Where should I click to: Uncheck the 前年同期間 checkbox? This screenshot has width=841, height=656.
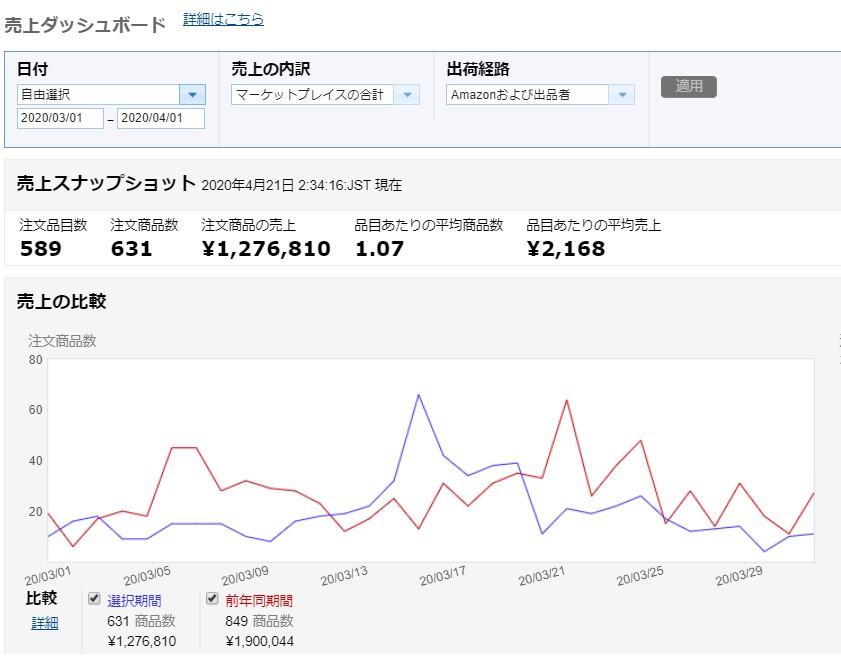(x=212, y=599)
